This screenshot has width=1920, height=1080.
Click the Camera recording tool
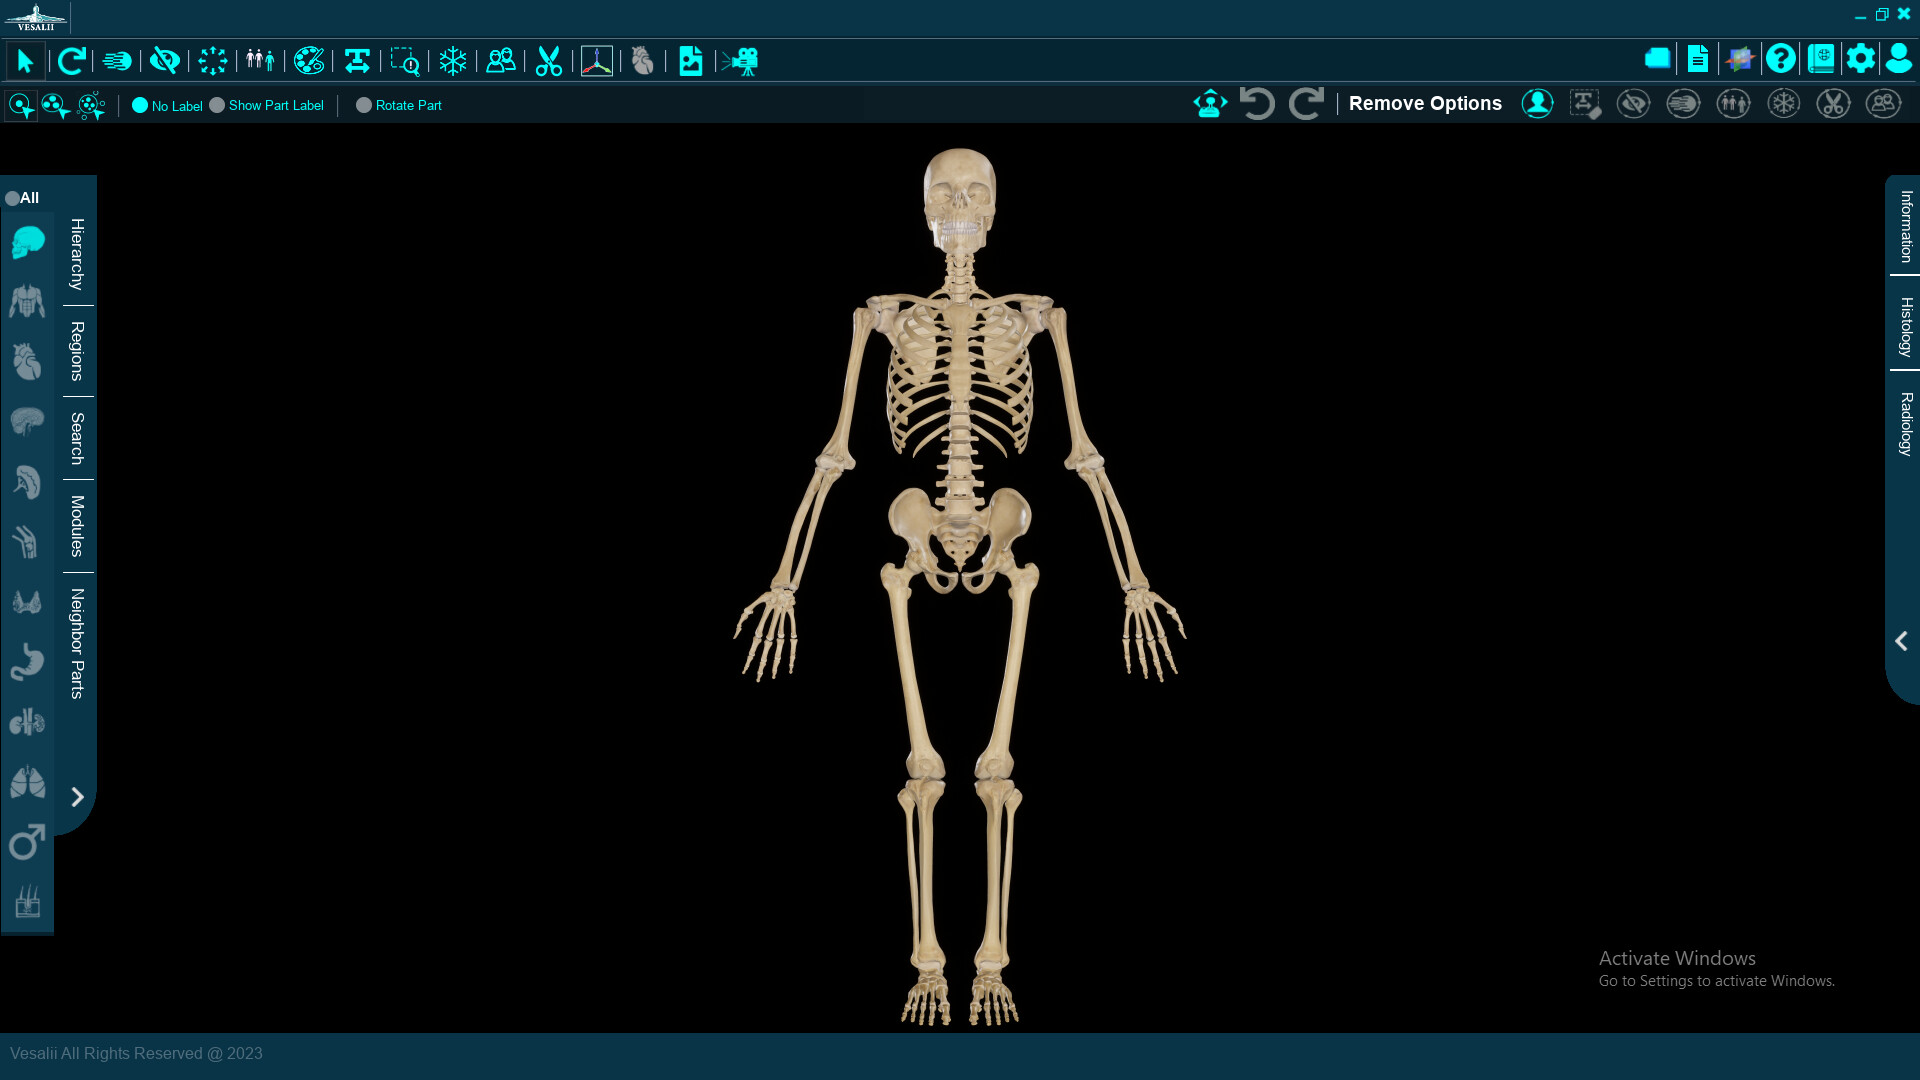coord(742,61)
